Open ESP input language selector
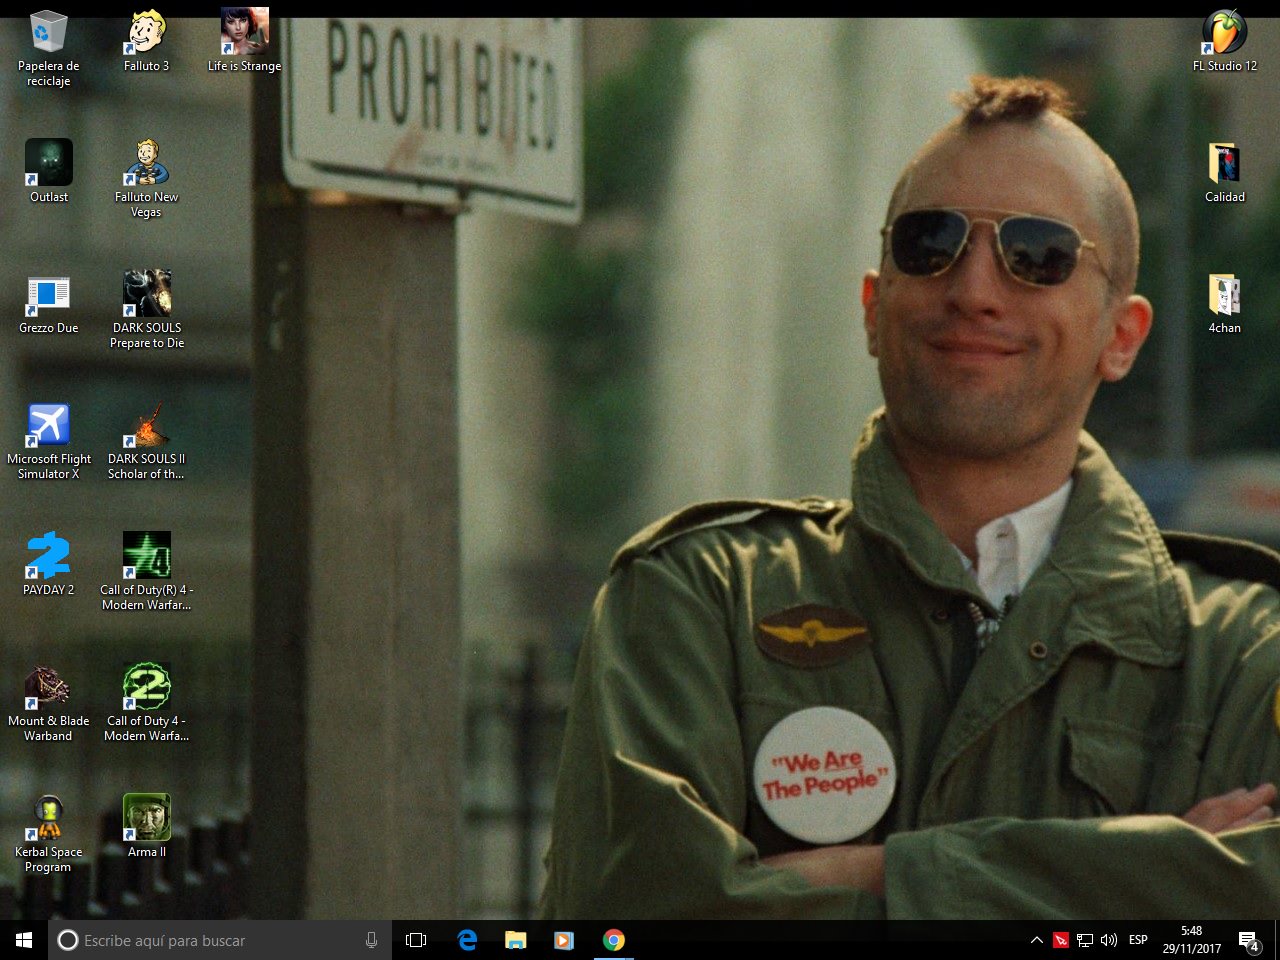This screenshot has height=960, width=1280. (x=1138, y=940)
